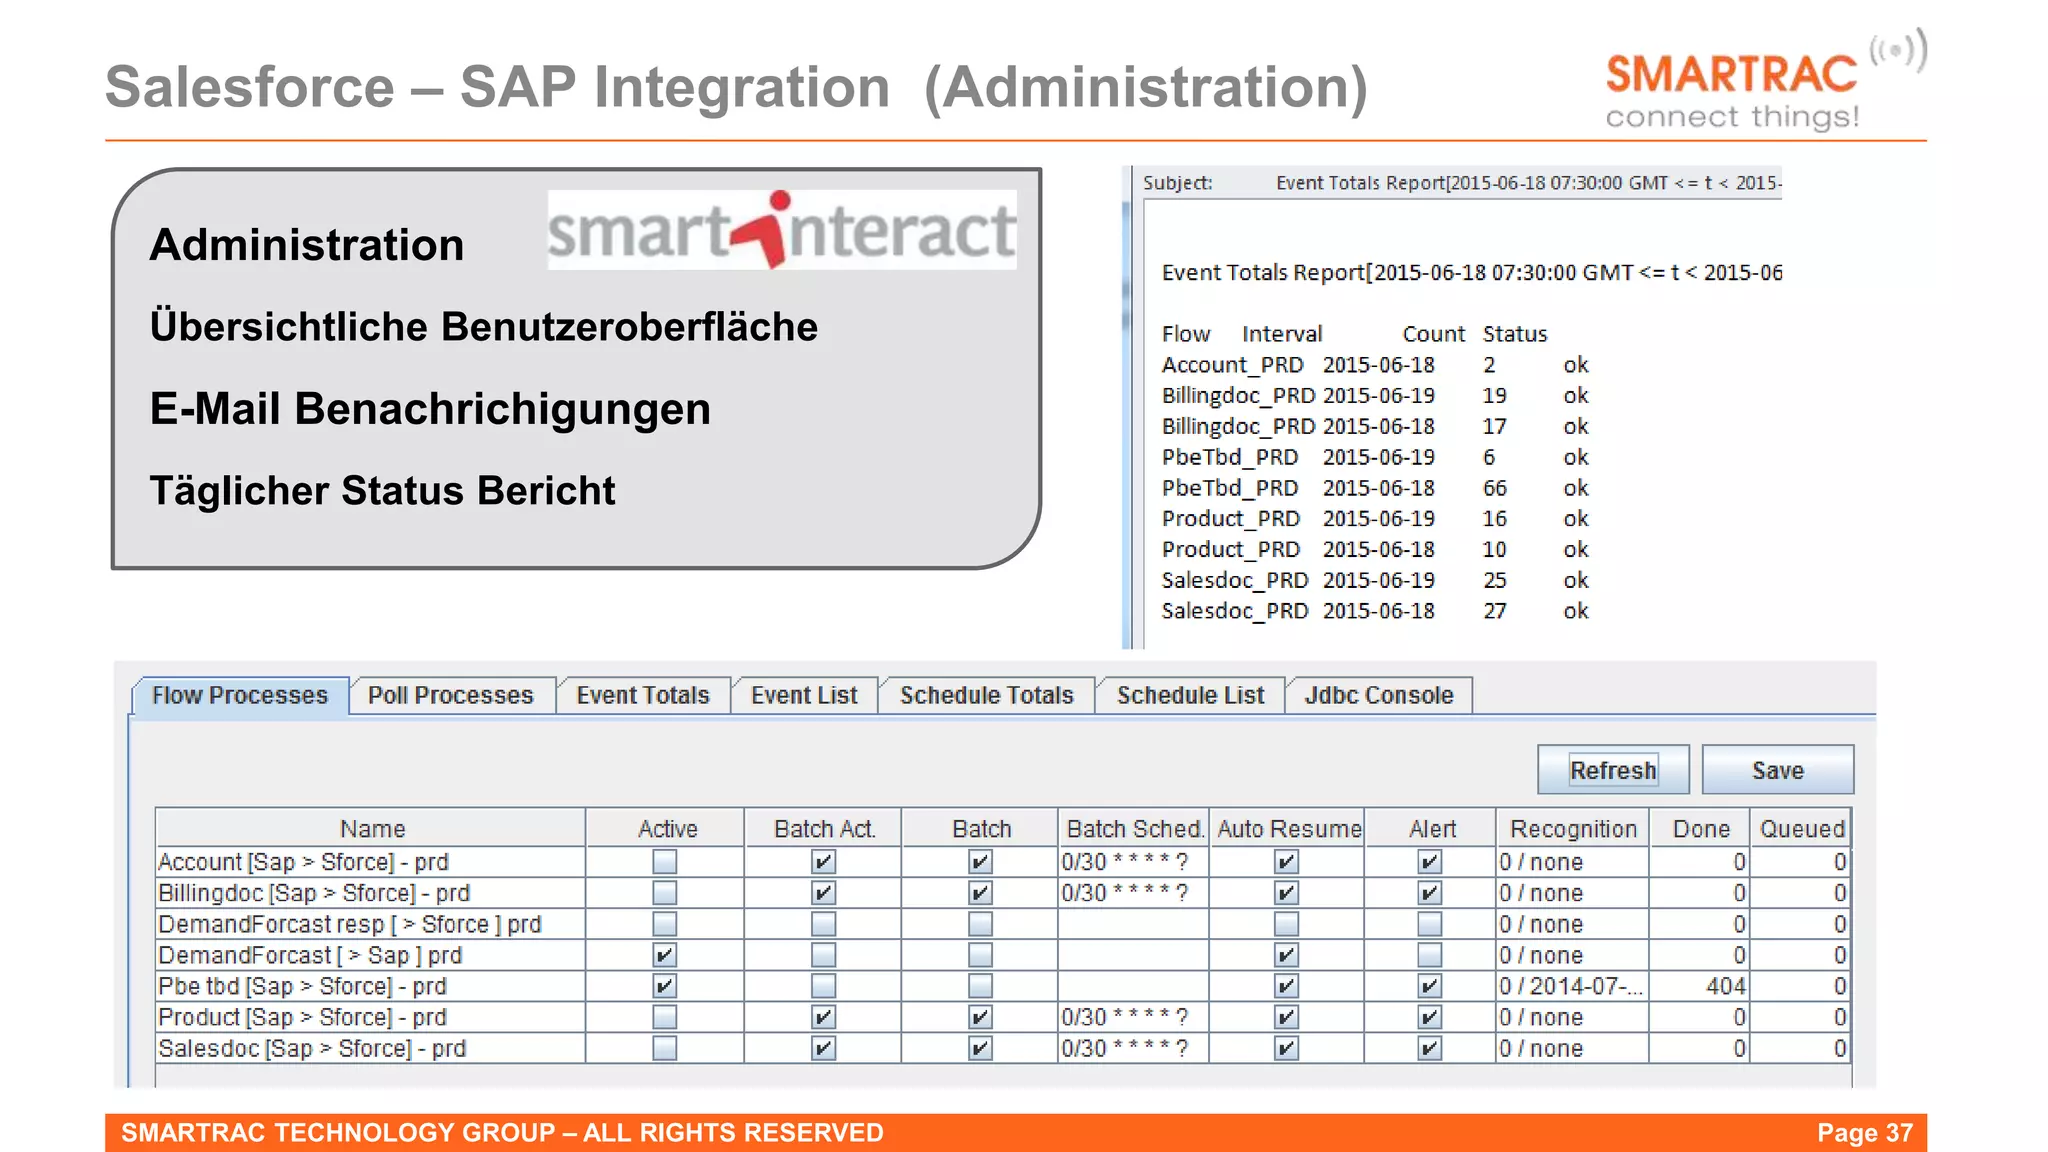
Task: Switch to the Schedule List tab
Action: coord(1190,696)
